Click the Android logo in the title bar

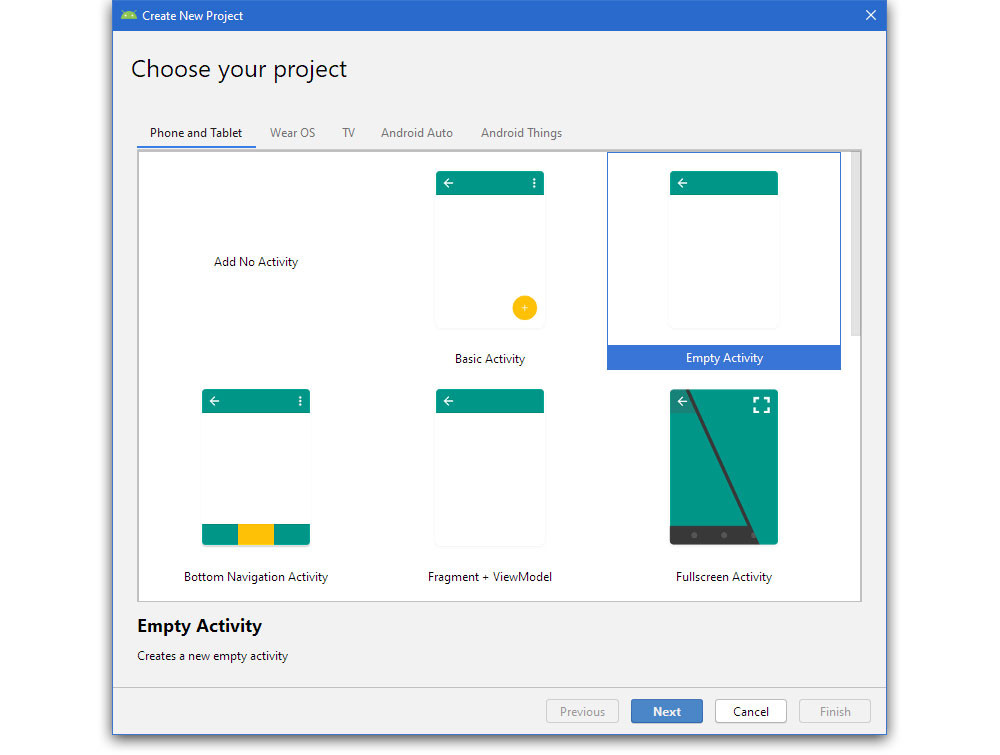coord(128,15)
